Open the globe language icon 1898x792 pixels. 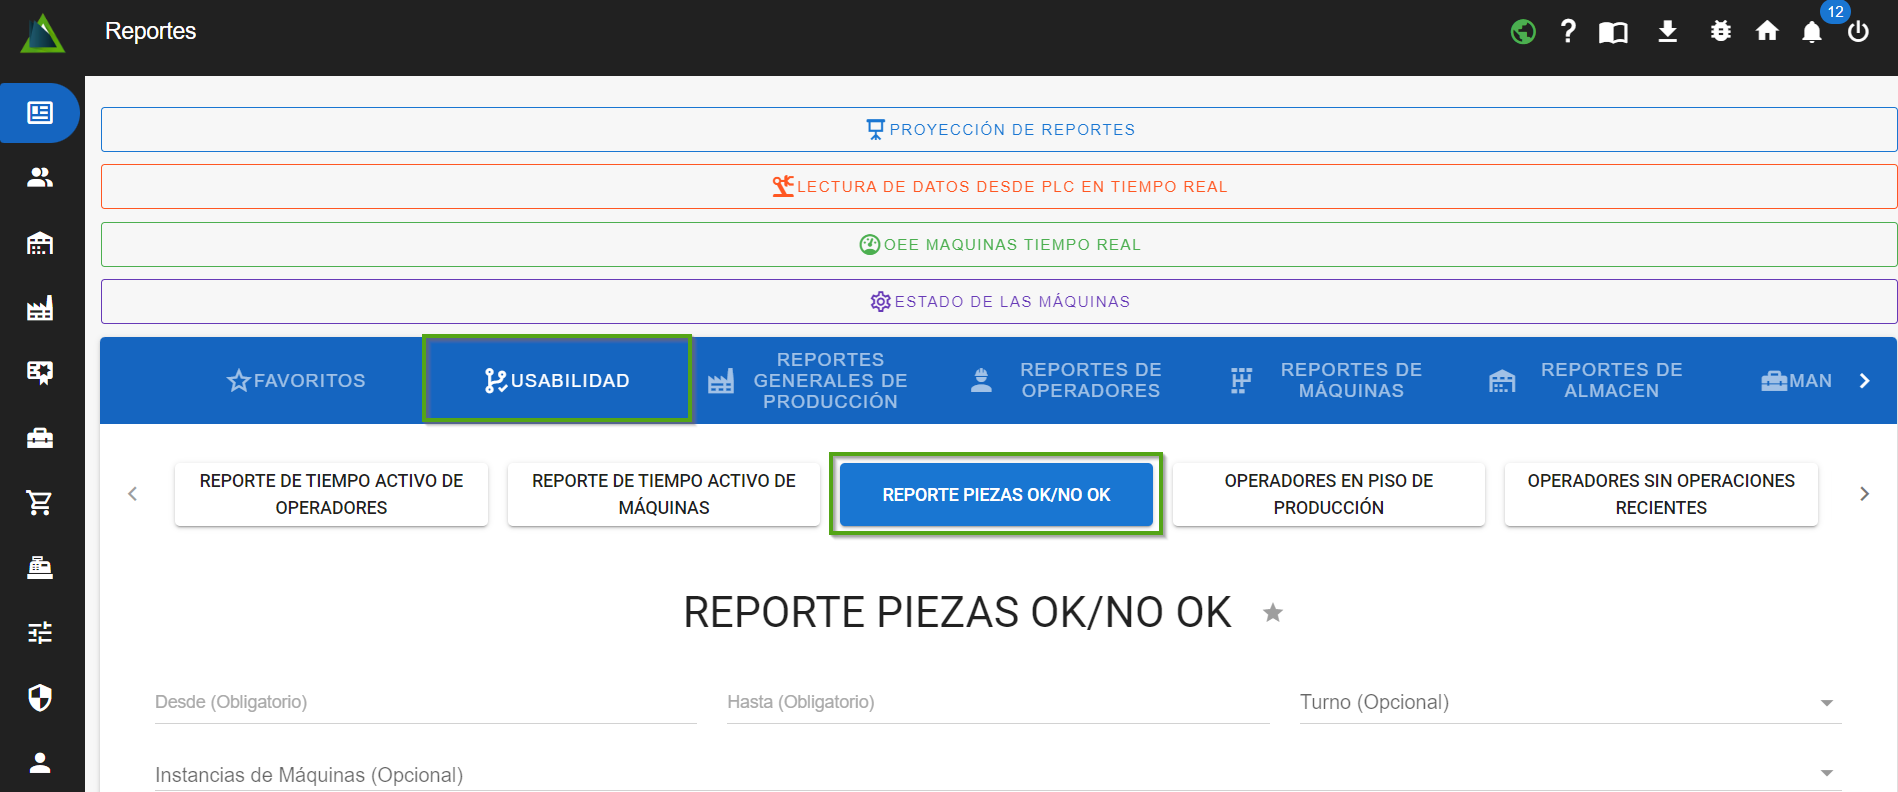(x=1523, y=32)
